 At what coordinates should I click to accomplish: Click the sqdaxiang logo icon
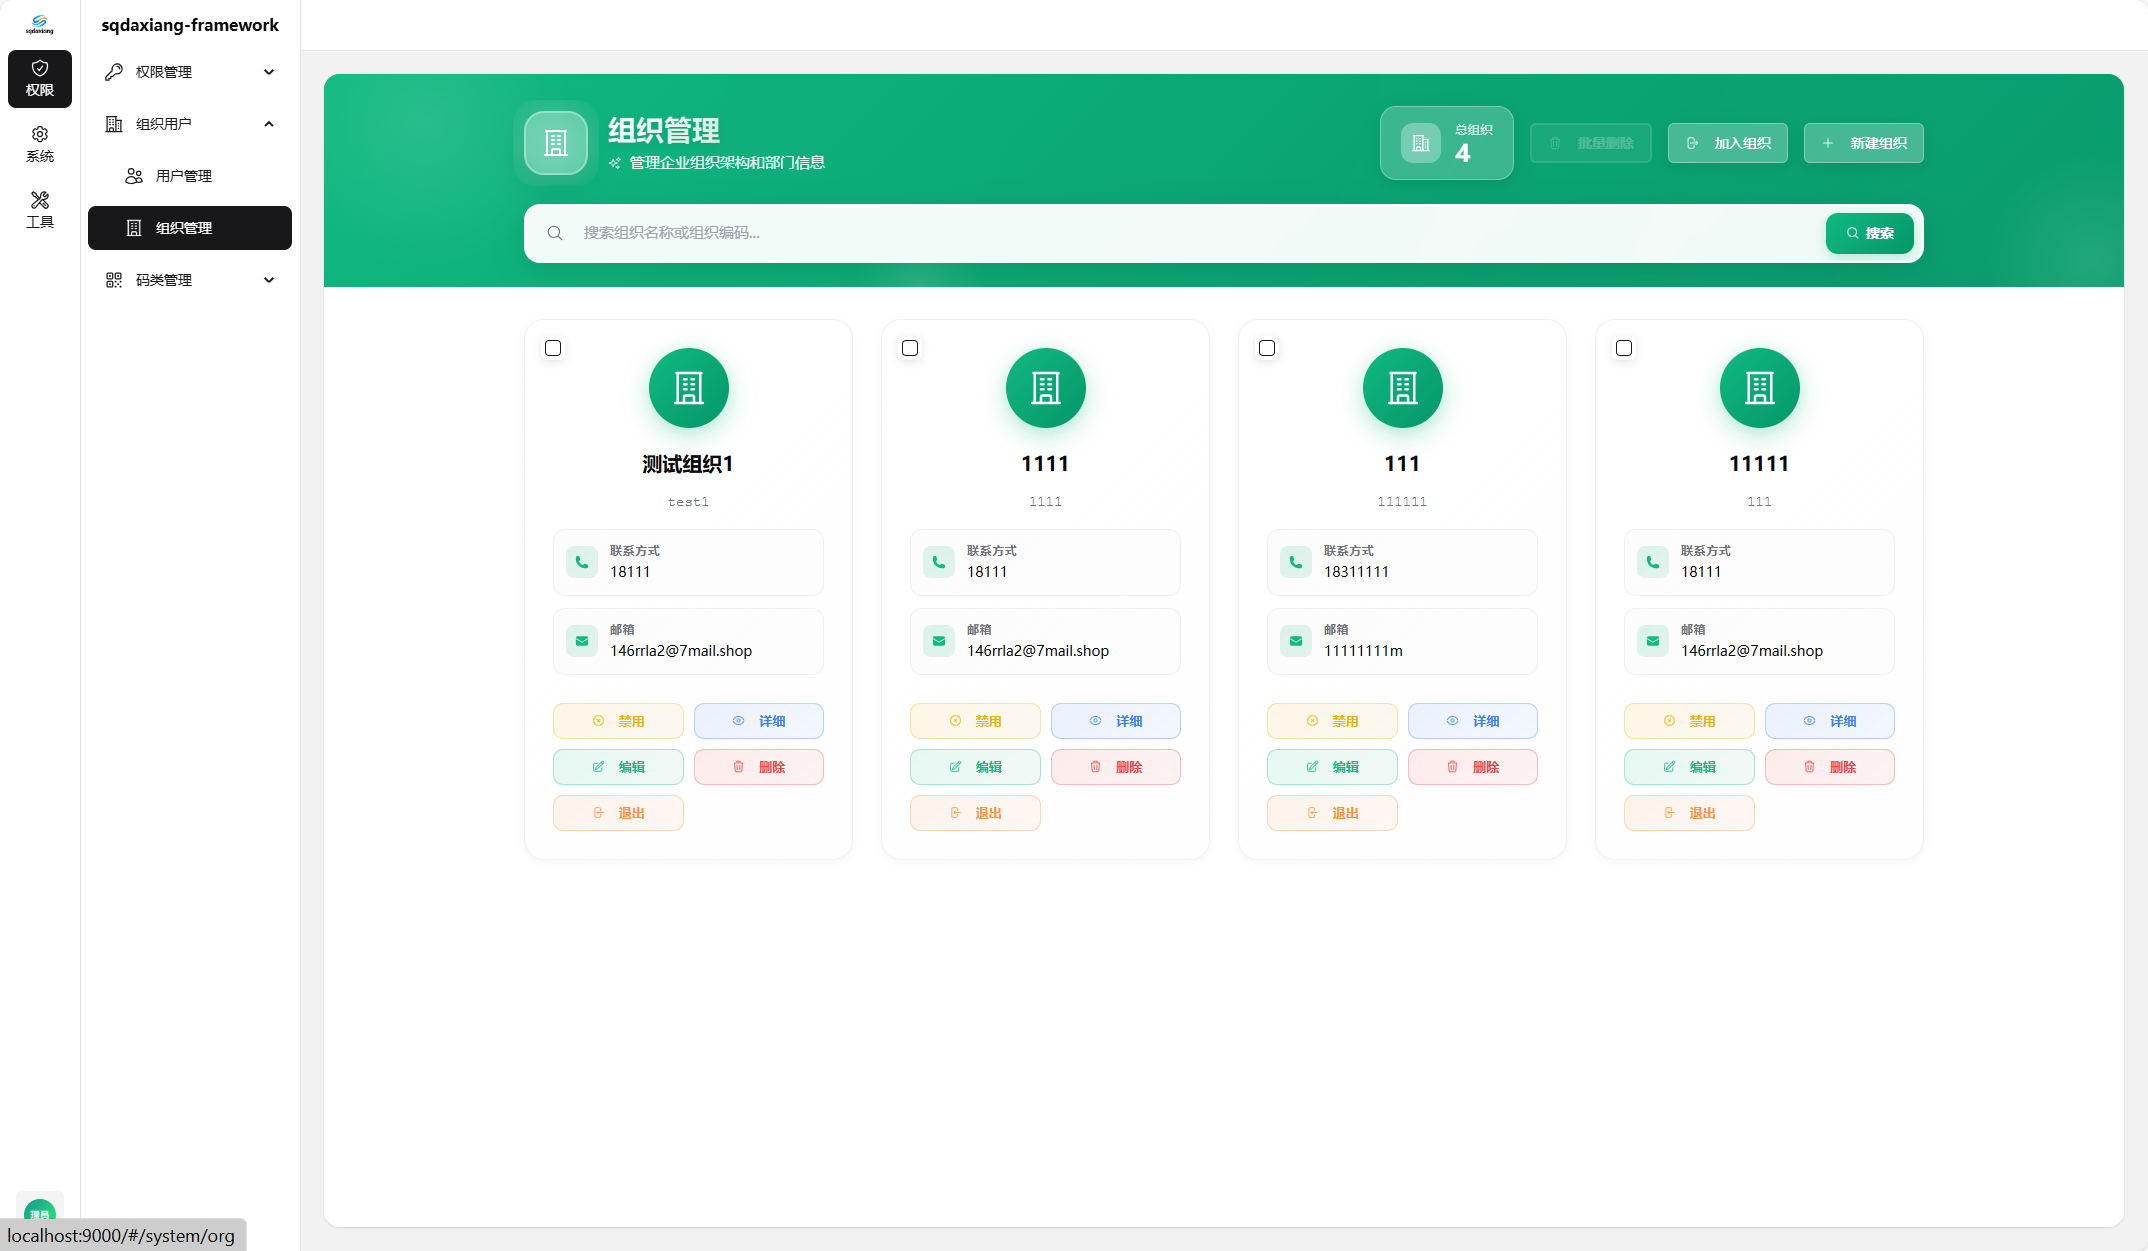pos(39,24)
